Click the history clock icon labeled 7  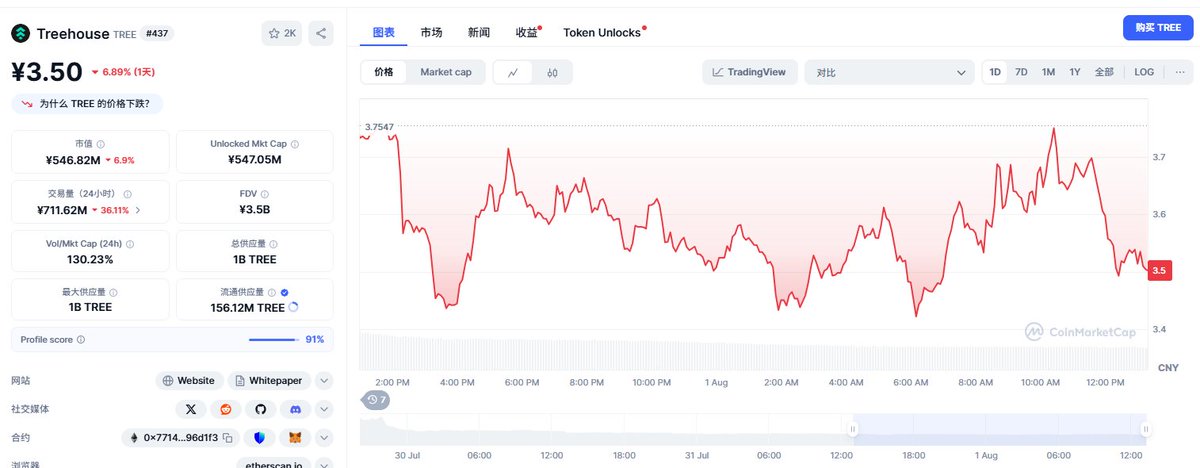coord(376,400)
